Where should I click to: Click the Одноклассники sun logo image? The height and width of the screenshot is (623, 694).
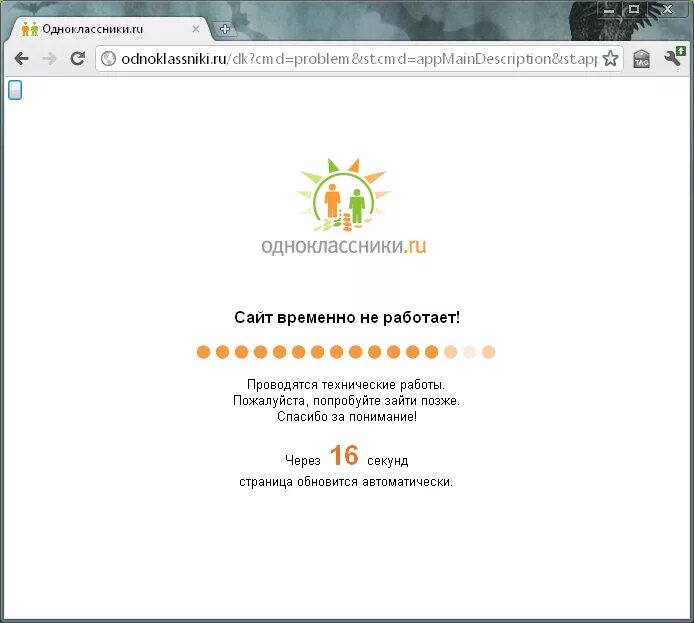click(343, 195)
